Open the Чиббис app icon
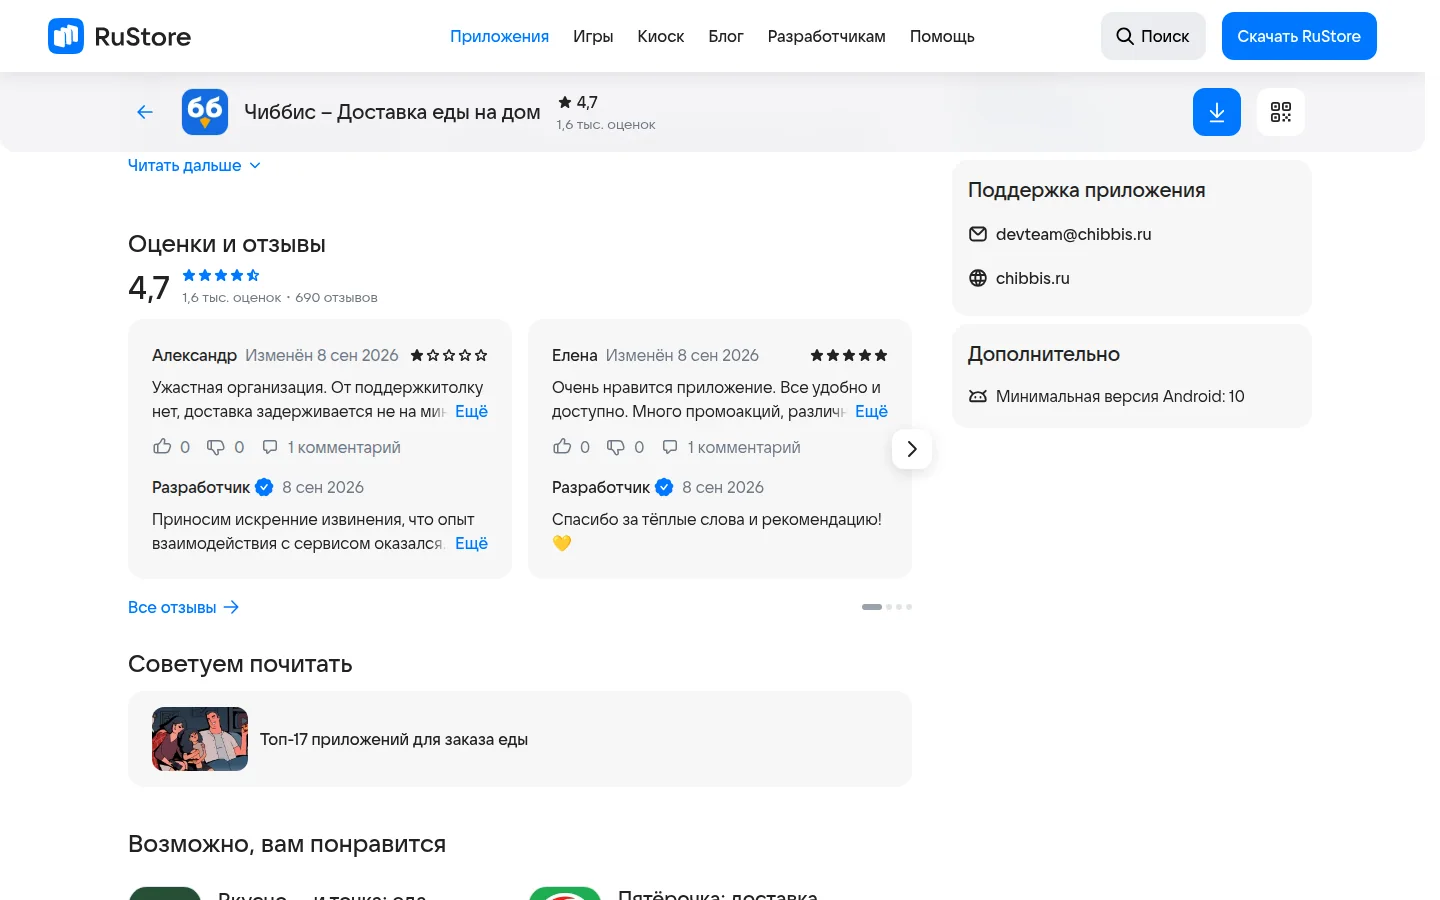 (205, 112)
